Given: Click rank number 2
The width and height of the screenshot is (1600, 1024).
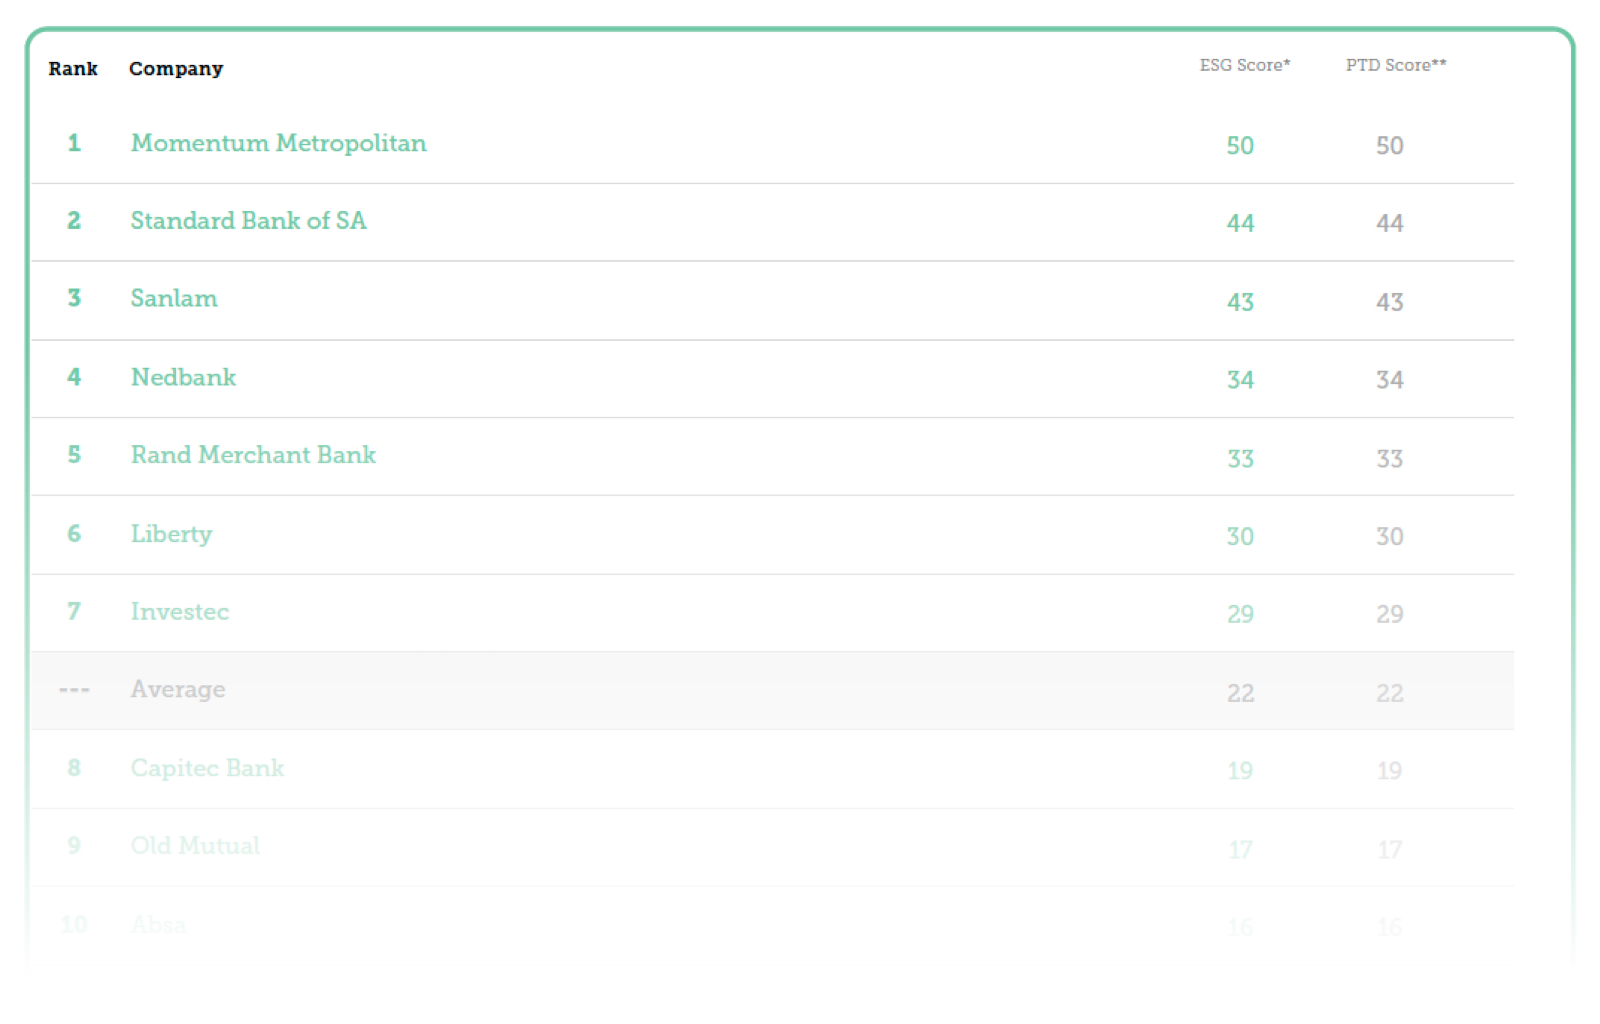Looking at the screenshot, I should point(74,221).
